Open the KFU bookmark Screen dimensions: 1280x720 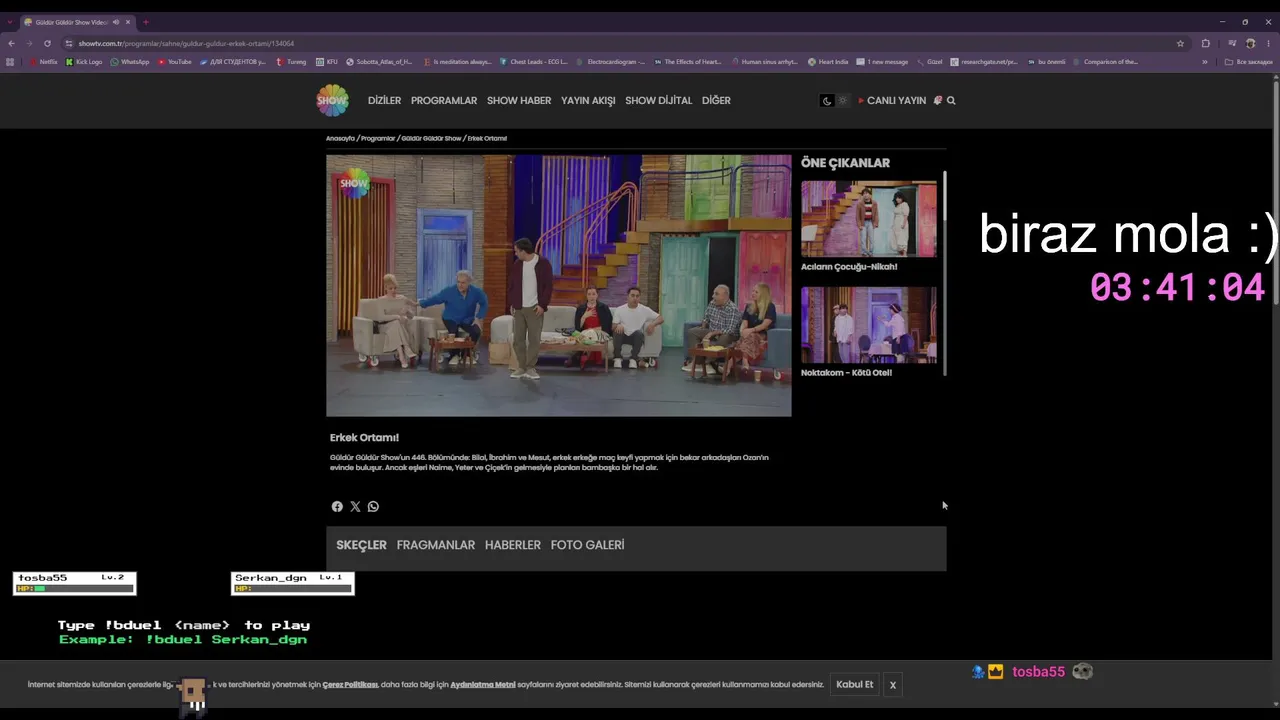coord(327,62)
